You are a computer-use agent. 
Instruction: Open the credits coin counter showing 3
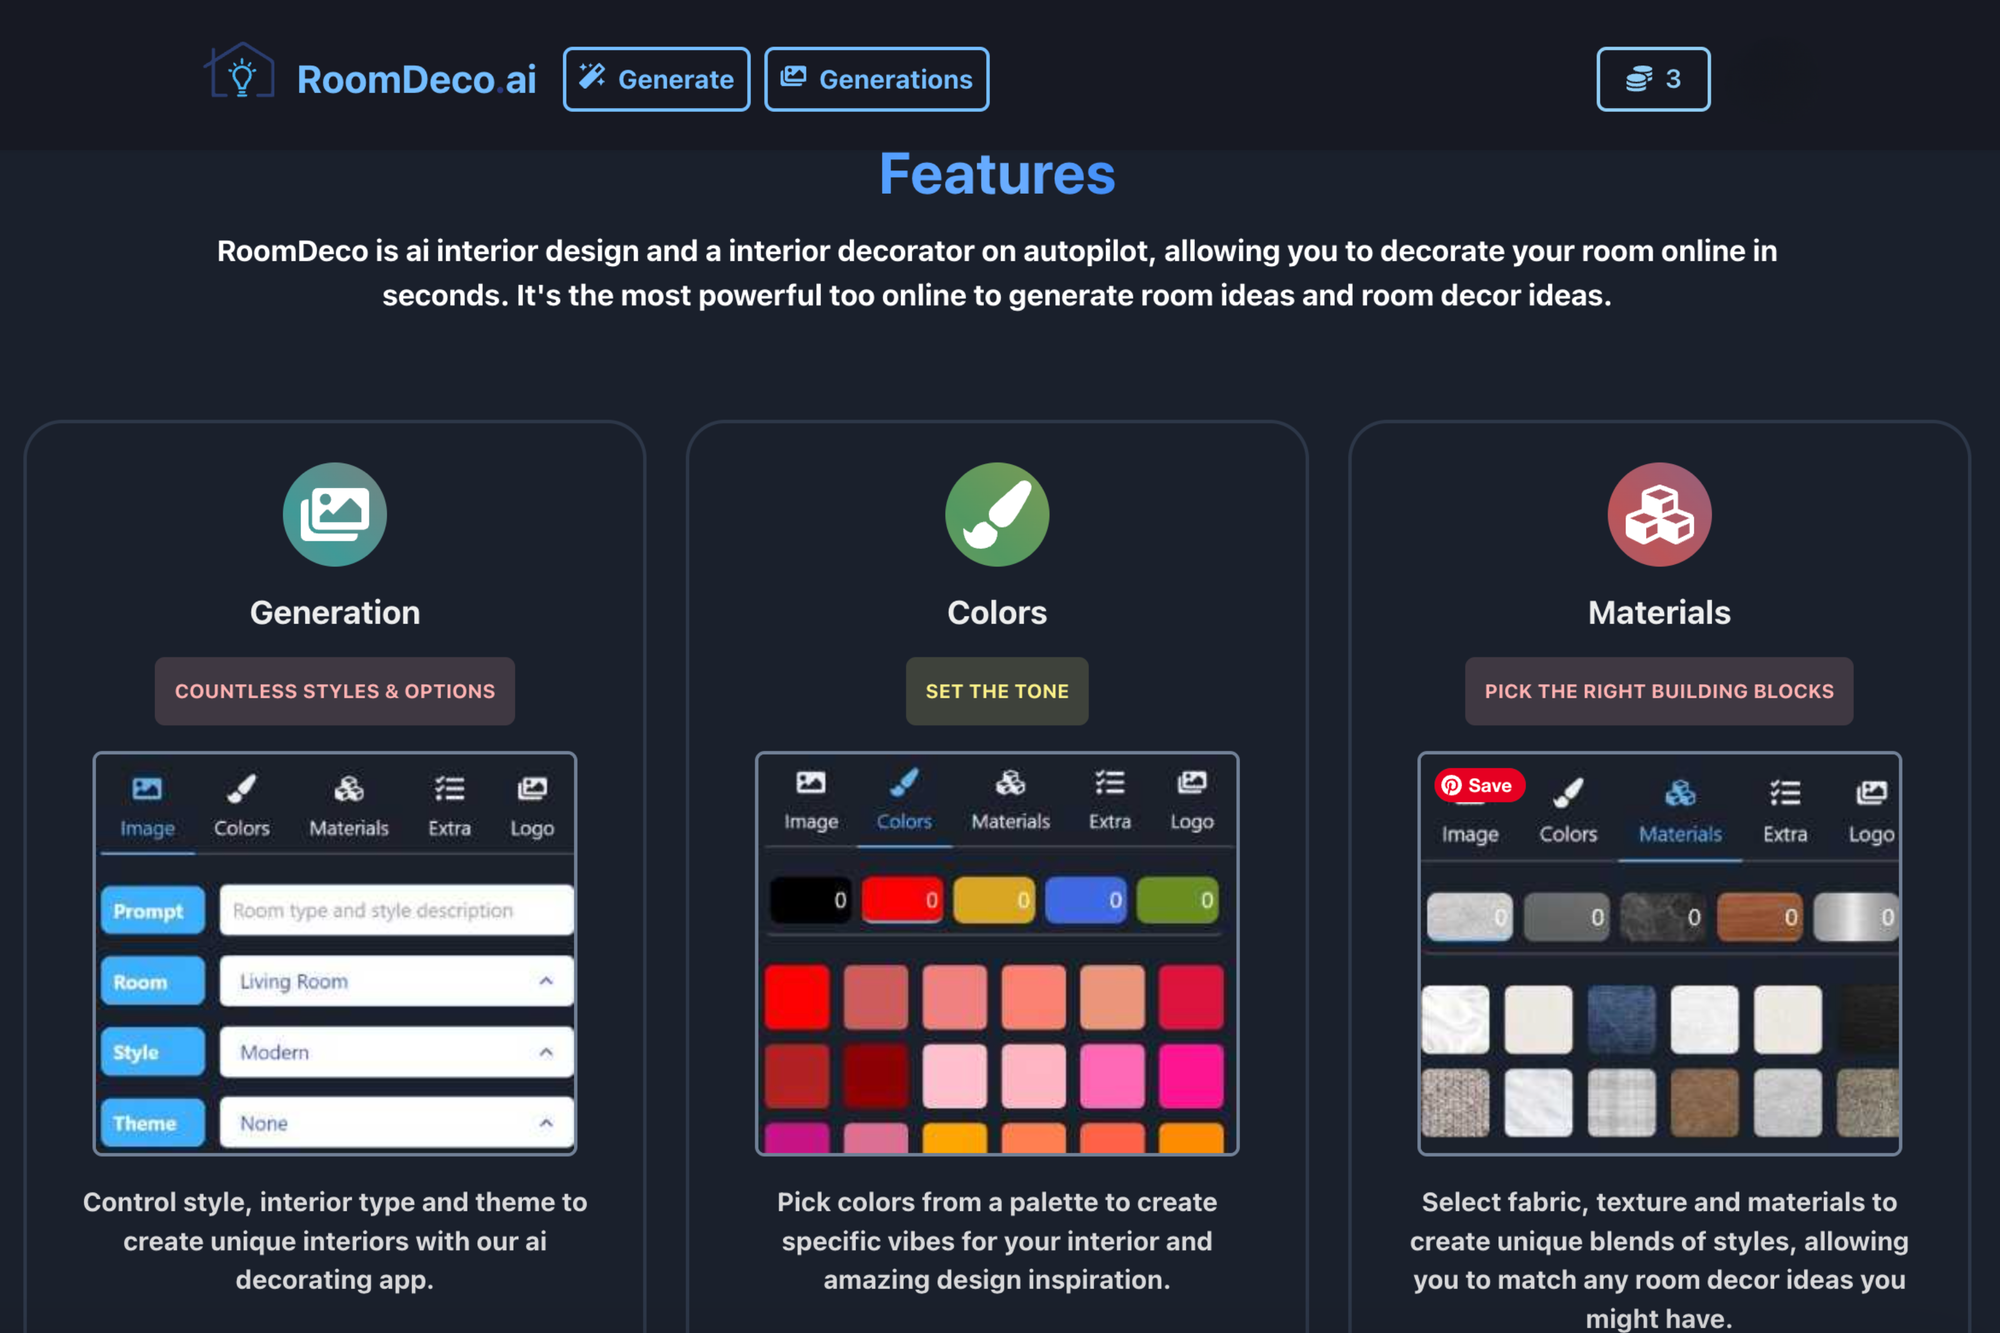click(x=1652, y=79)
